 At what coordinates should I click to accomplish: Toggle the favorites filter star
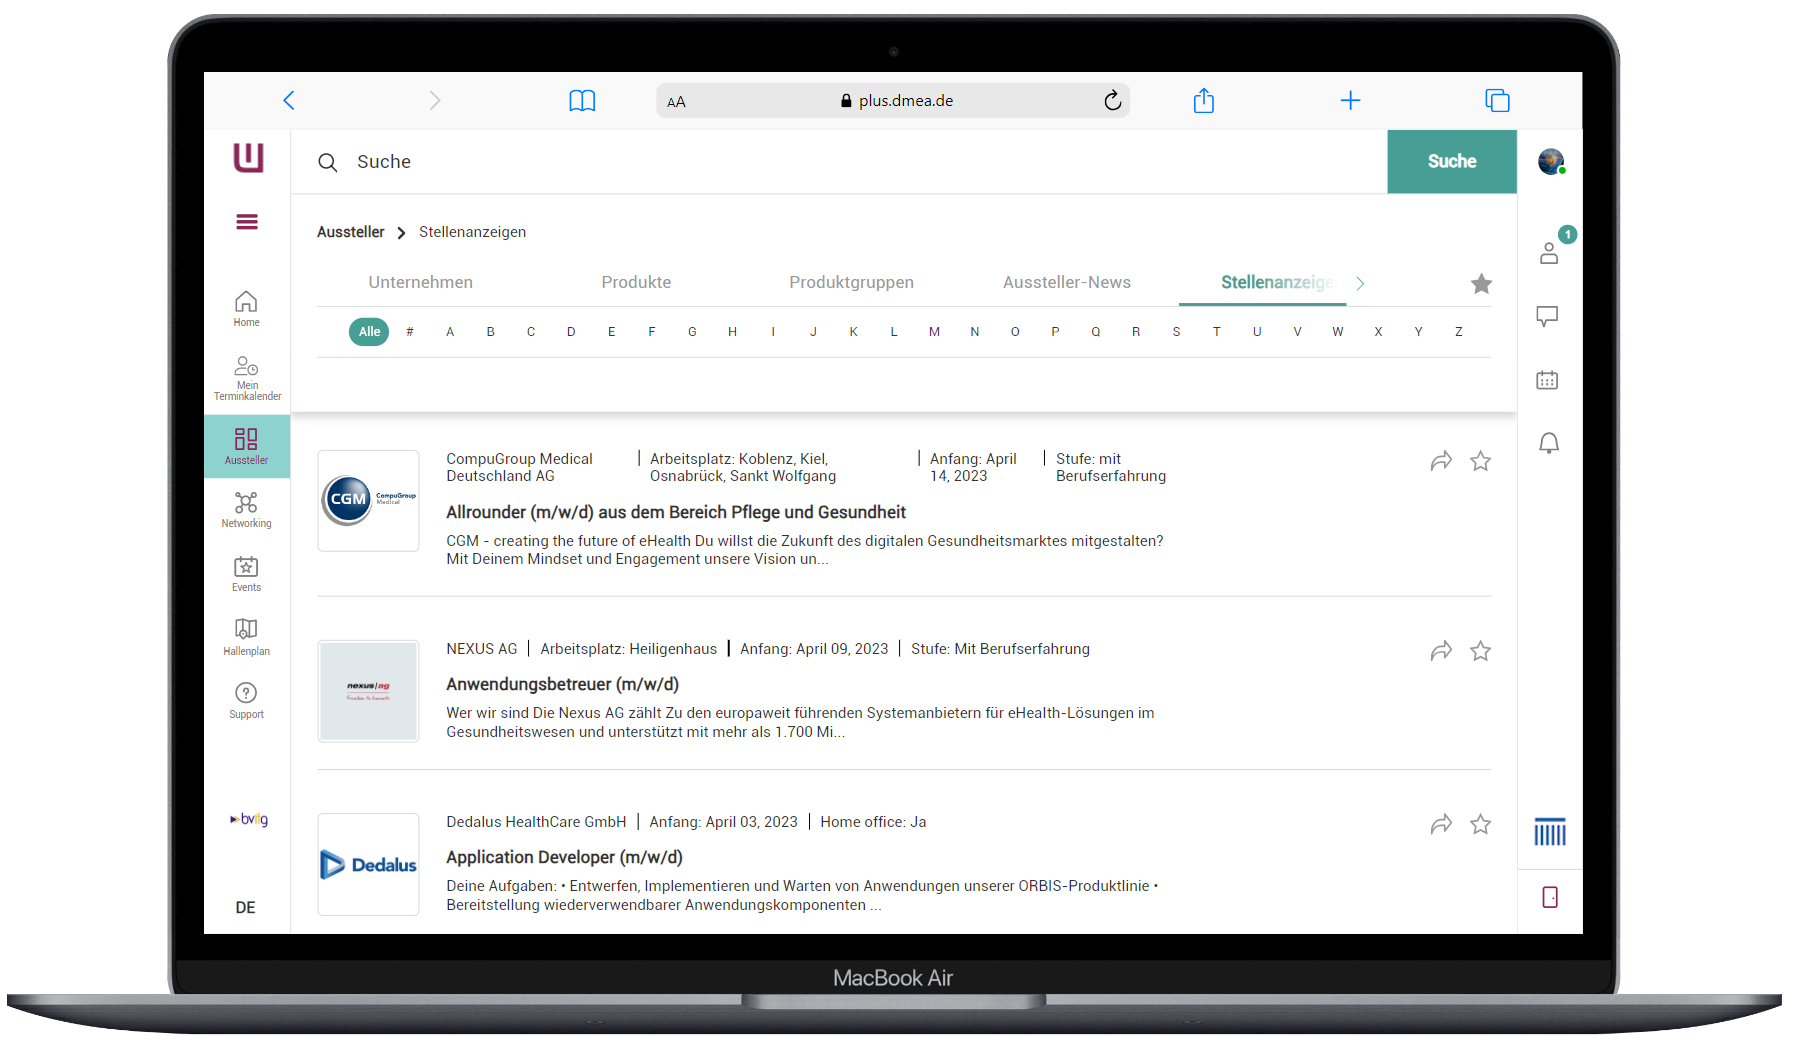pyautogui.click(x=1481, y=284)
